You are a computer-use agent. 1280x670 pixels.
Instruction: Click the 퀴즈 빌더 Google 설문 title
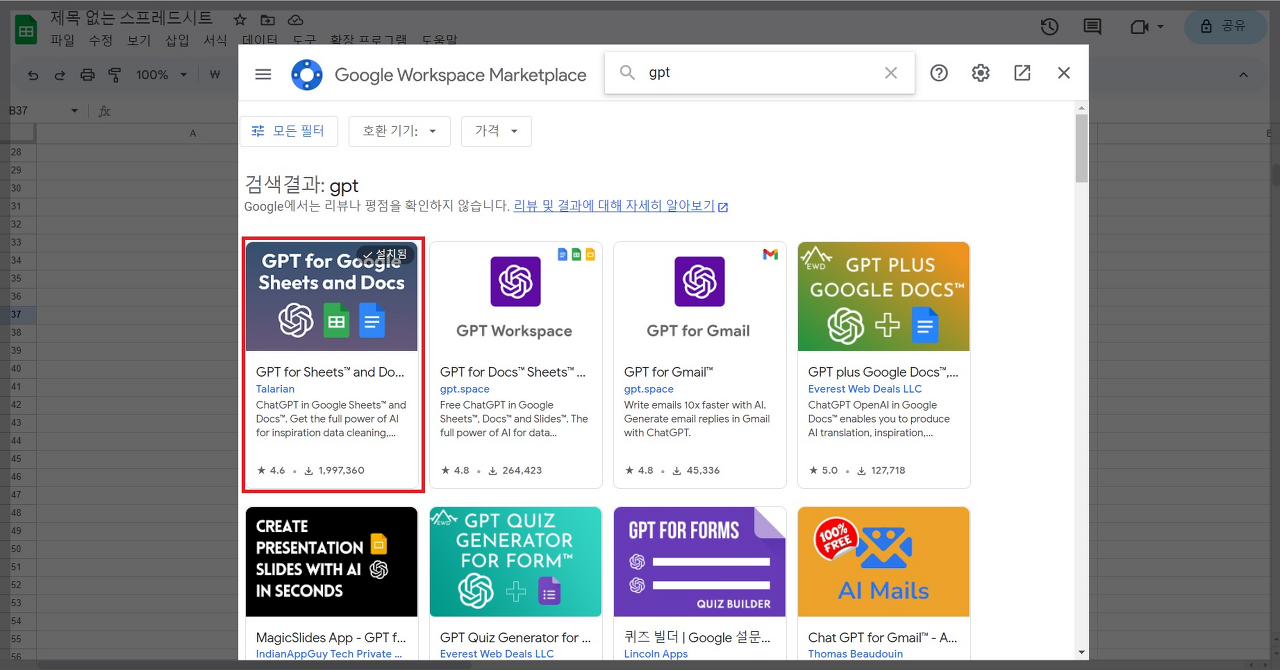point(698,637)
